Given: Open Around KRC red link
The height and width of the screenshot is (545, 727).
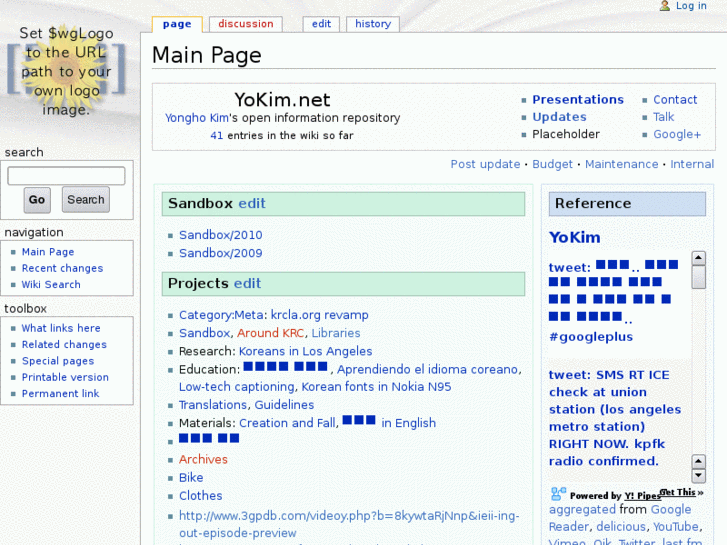Looking at the screenshot, I should pyautogui.click(x=270, y=333).
